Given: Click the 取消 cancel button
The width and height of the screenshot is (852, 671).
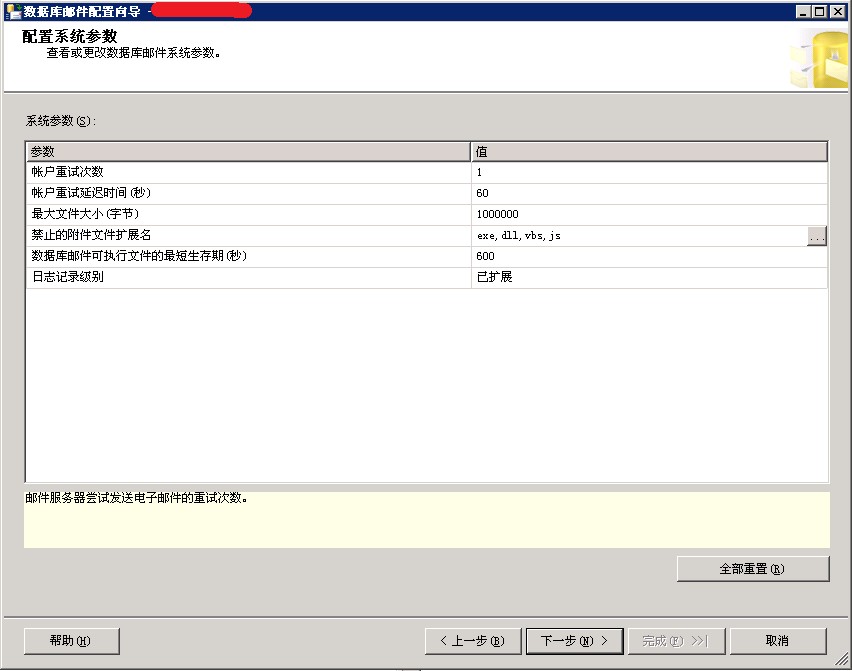Looking at the screenshot, I should click(x=779, y=641).
